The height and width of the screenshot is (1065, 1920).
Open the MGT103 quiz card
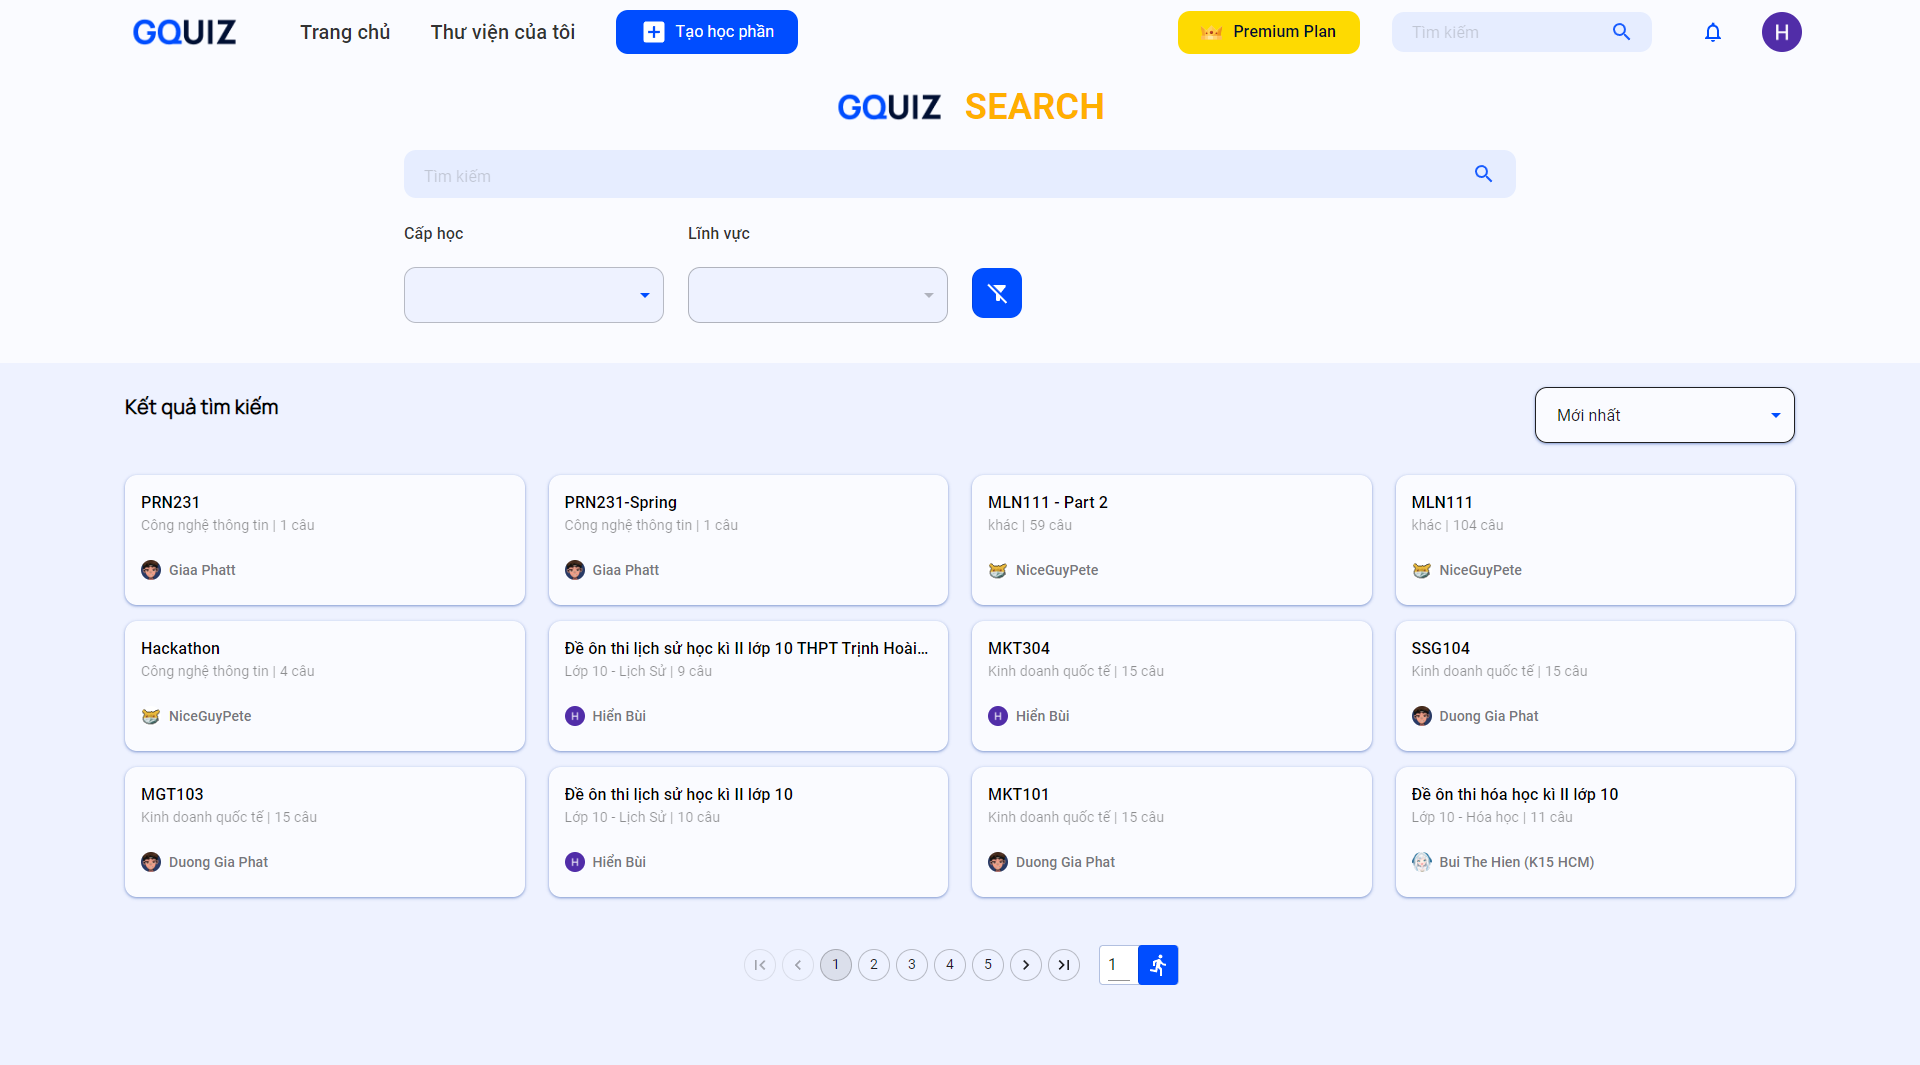325,832
